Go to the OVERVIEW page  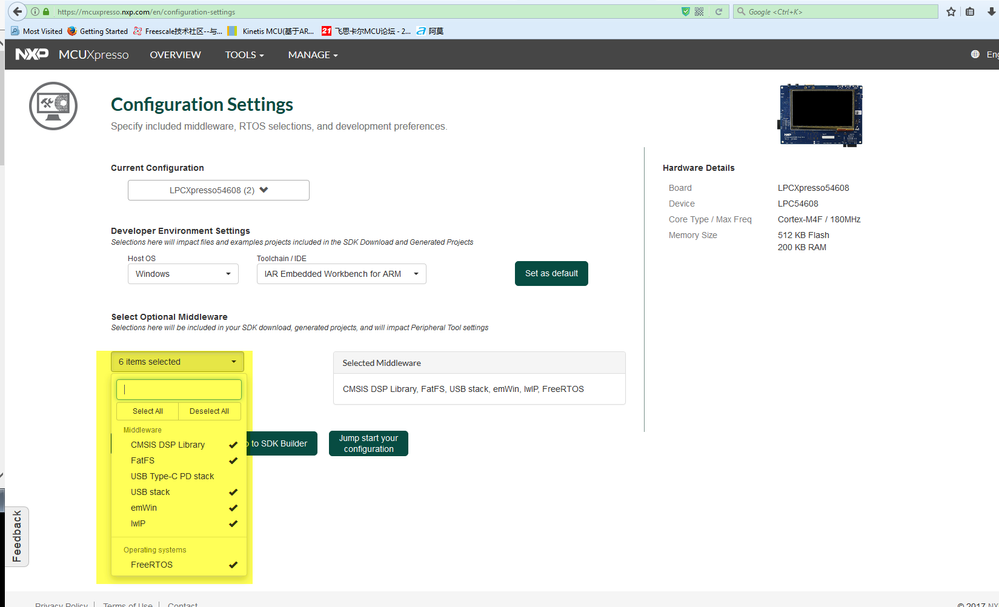coord(175,55)
